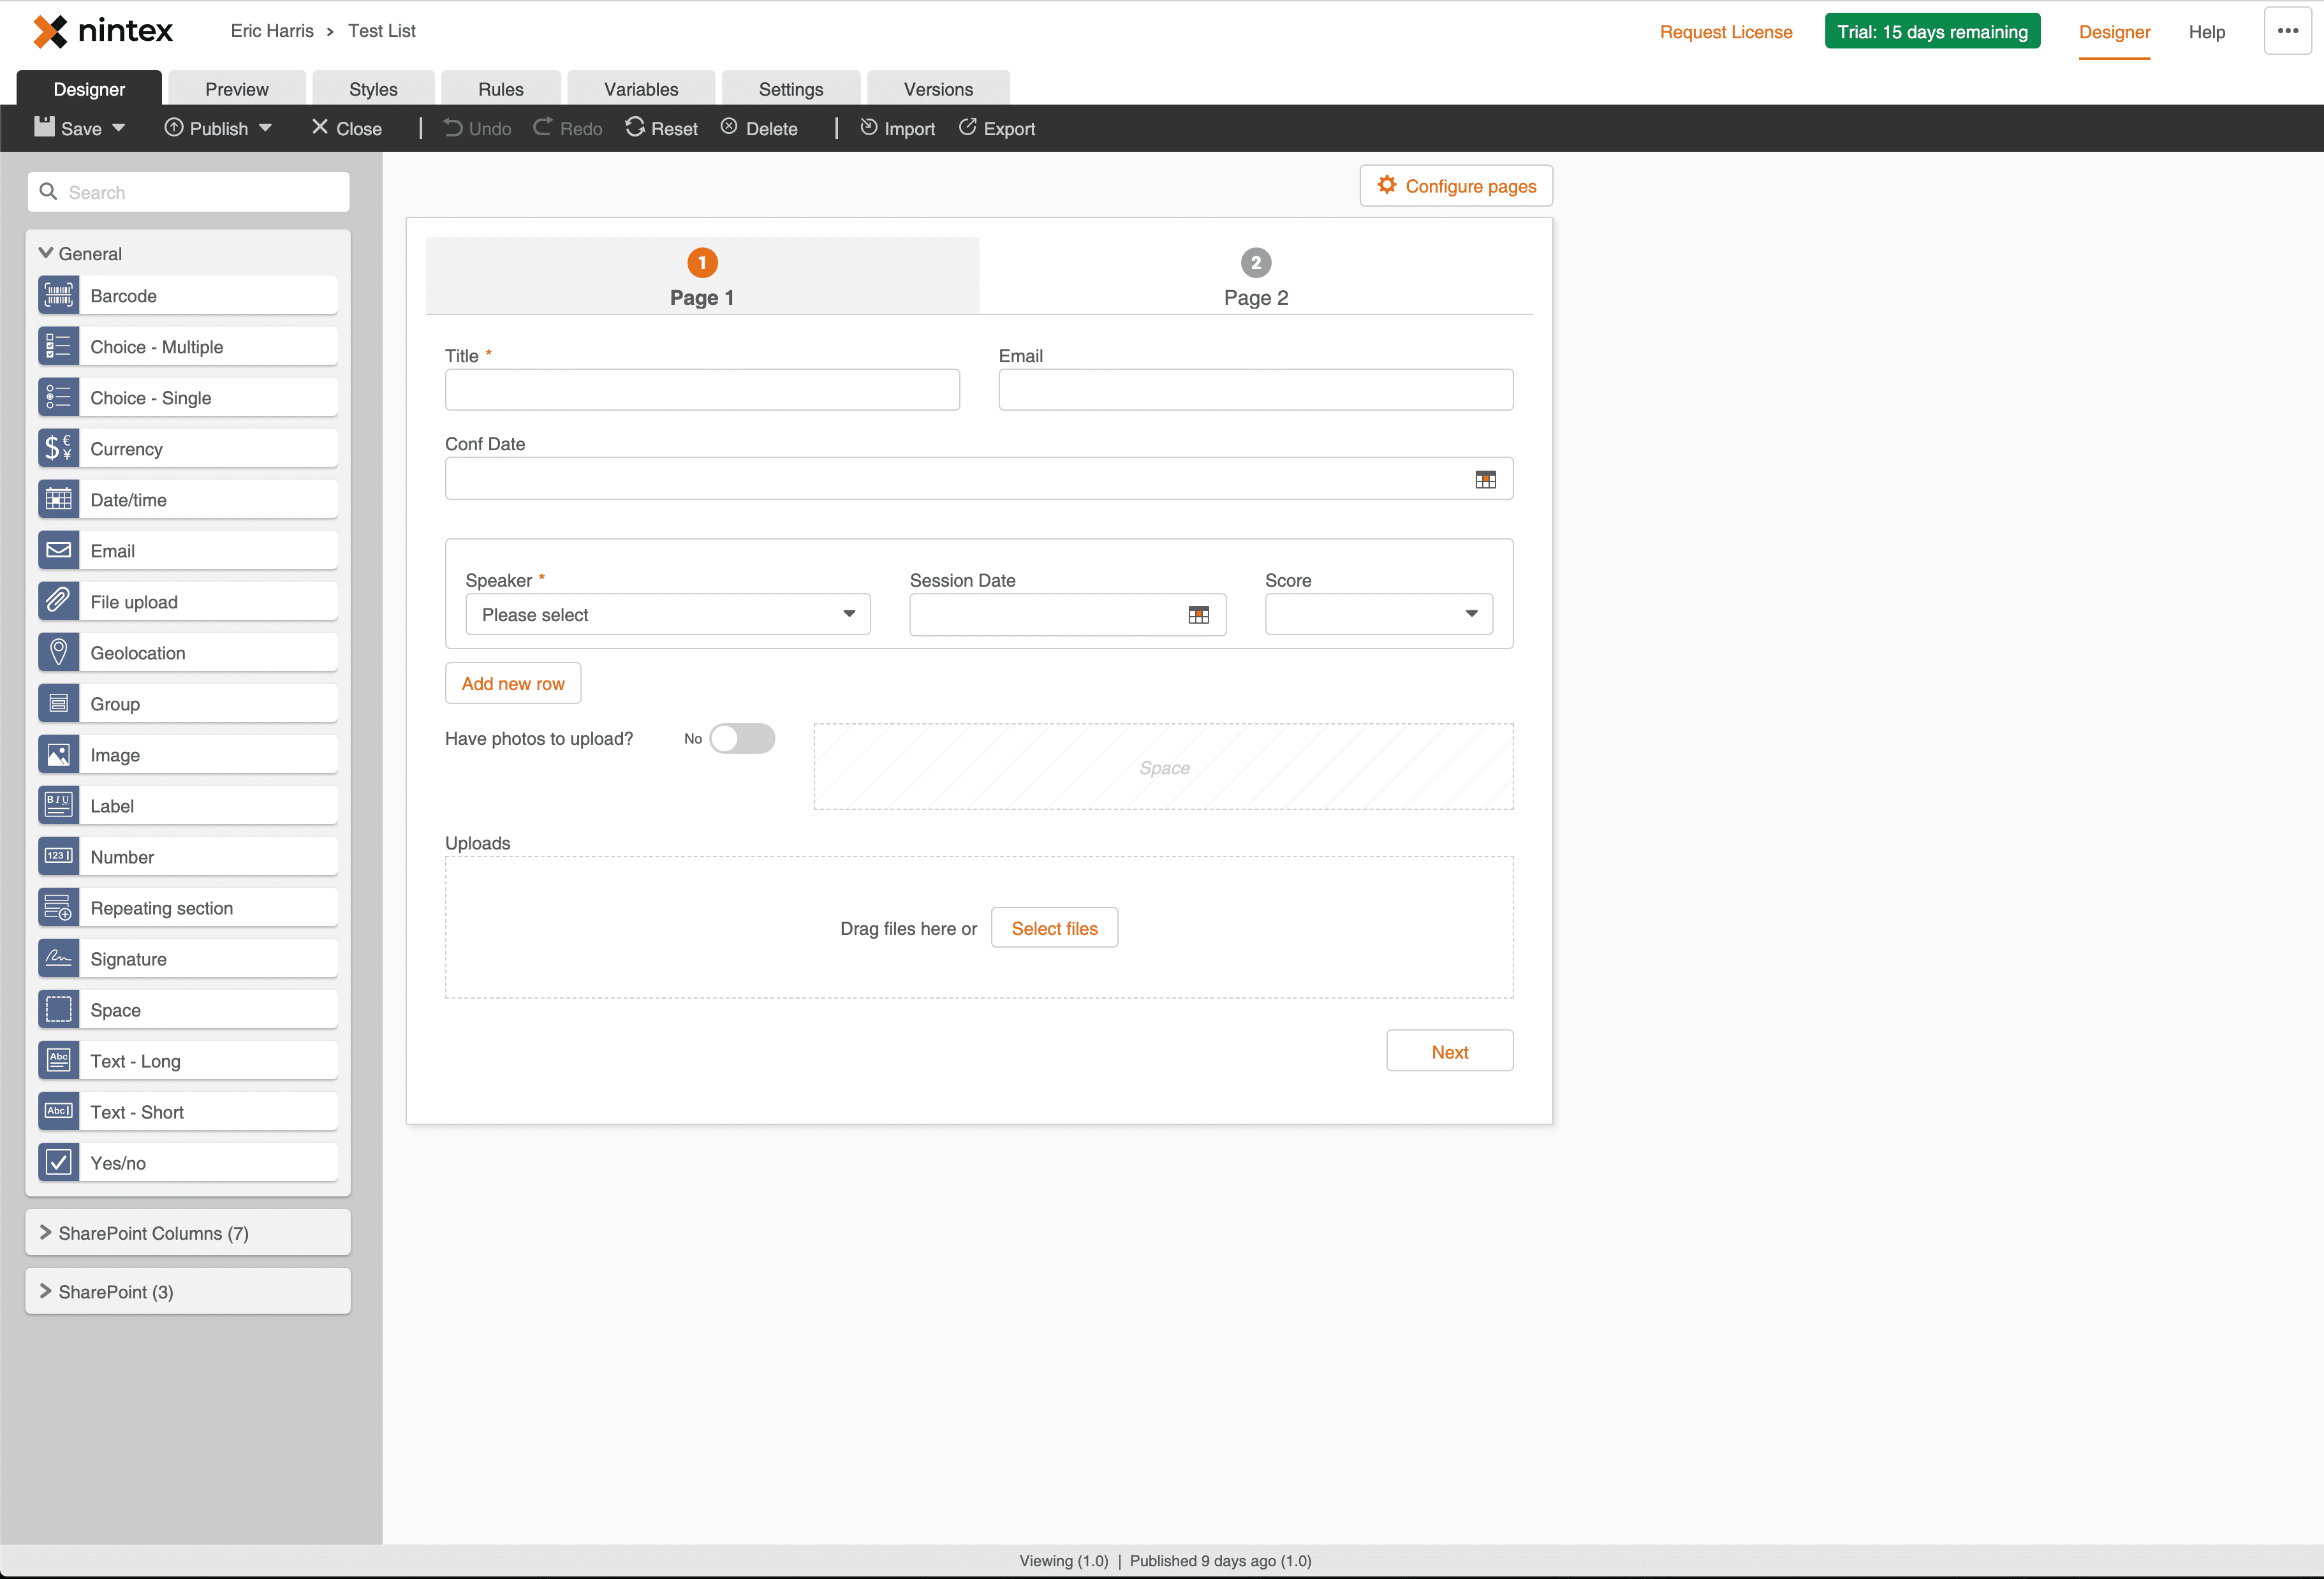Click the Barcode control icon
Viewport: 2324px width, 1579px height.
pos(59,295)
